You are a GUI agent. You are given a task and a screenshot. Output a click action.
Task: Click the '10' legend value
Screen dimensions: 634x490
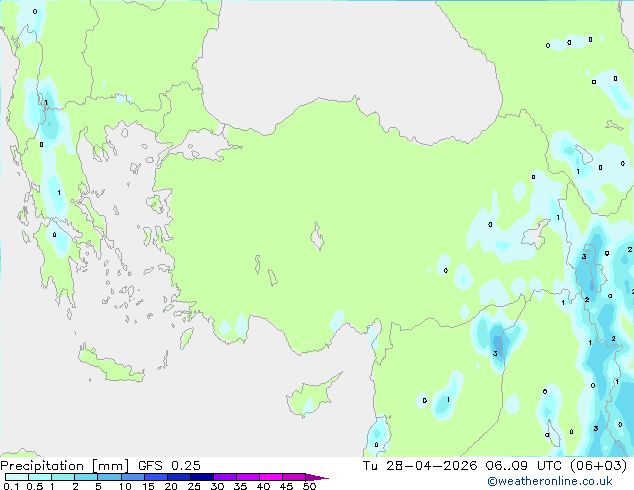tap(125, 486)
